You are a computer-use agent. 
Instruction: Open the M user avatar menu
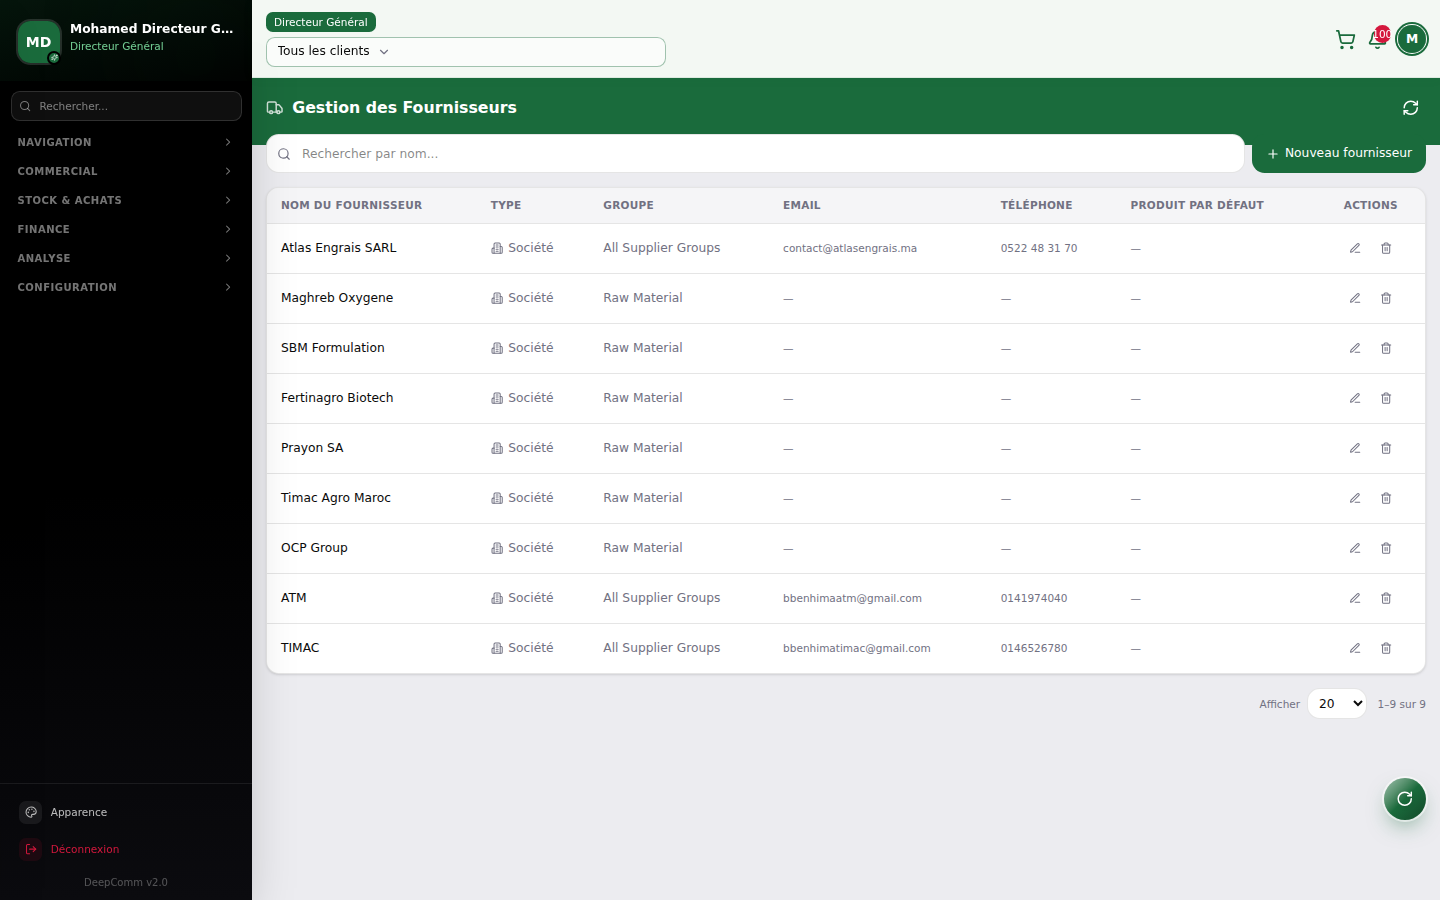(1412, 39)
